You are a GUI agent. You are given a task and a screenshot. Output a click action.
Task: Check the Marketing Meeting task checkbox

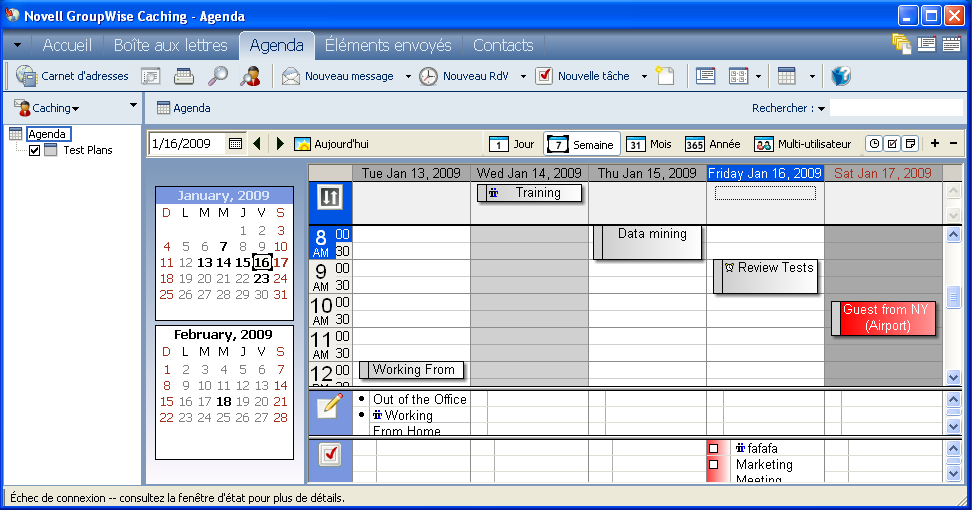714,464
